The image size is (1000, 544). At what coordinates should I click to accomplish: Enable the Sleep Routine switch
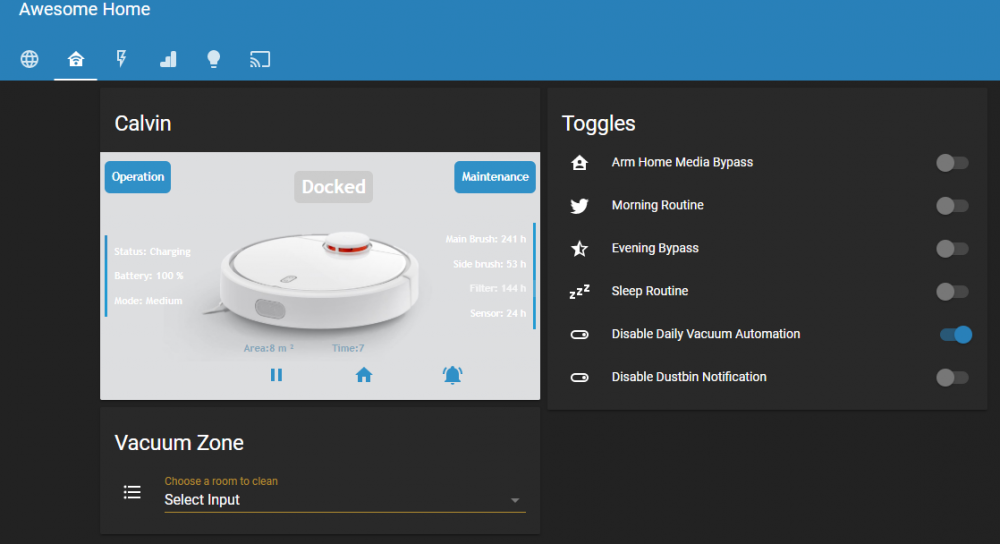953,291
